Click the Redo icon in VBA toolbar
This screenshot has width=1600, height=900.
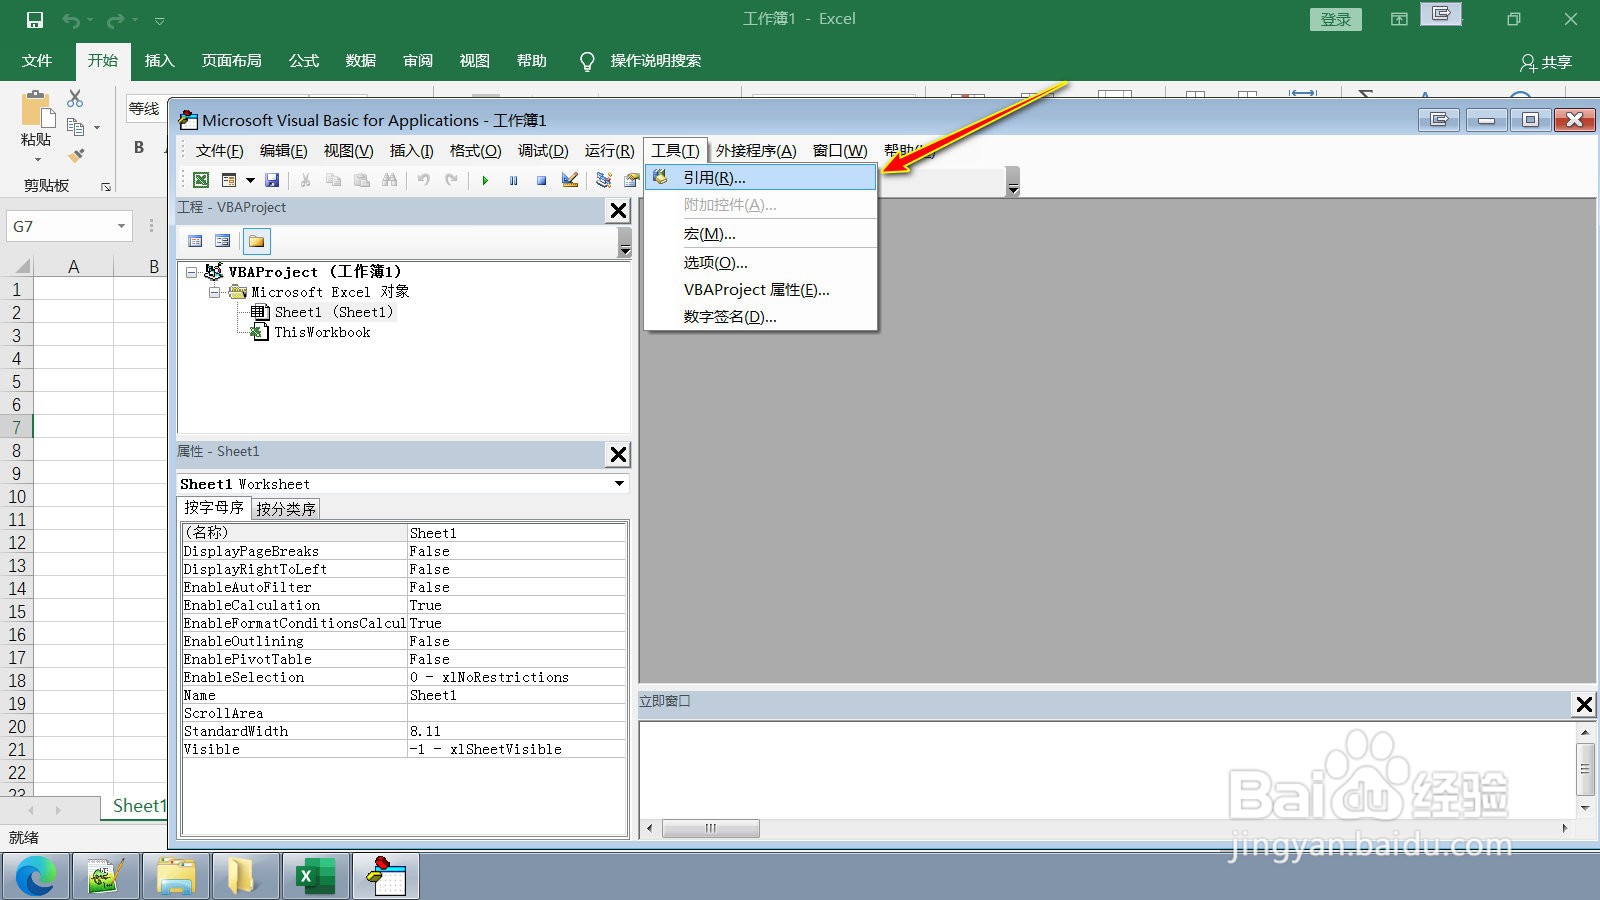(x=451, y=180)
